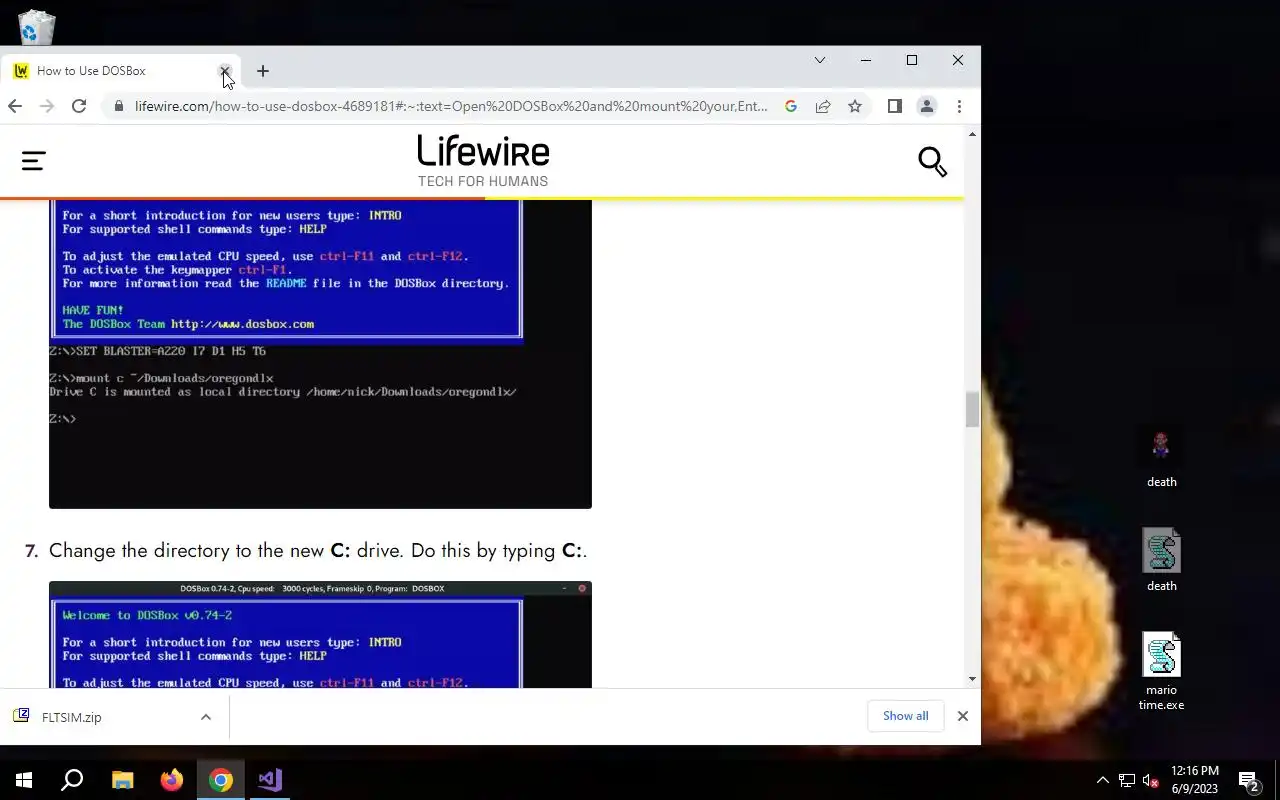
Task: Select the step 7 instruction text
Action: click(x=317, y=551)
